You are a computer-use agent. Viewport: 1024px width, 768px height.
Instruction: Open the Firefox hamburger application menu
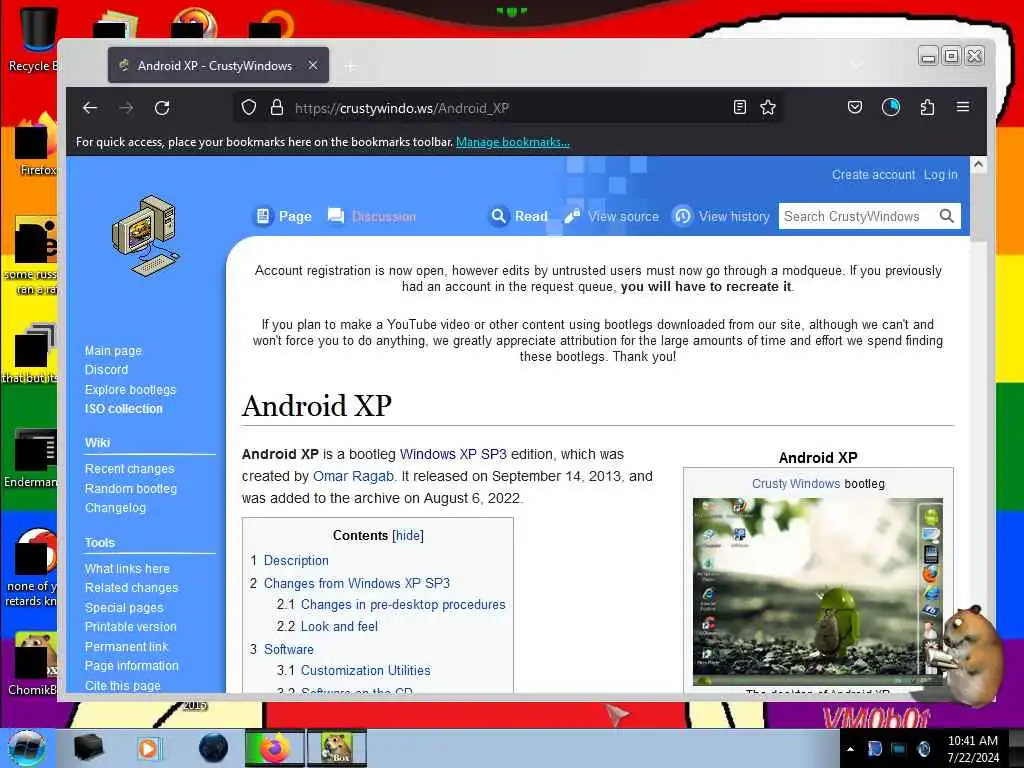(x=963, y=106)
